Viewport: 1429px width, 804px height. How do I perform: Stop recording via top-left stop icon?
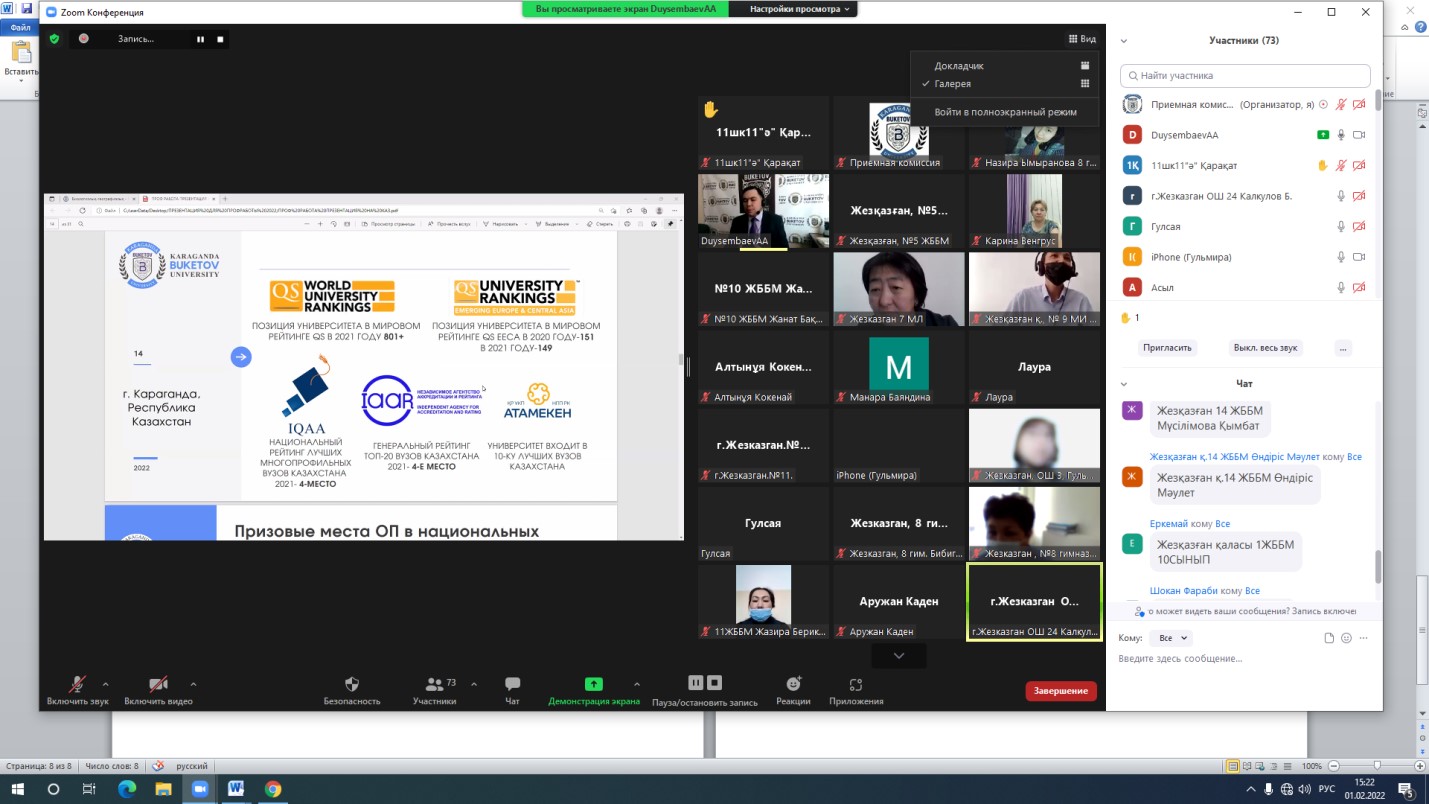point(220,39)
